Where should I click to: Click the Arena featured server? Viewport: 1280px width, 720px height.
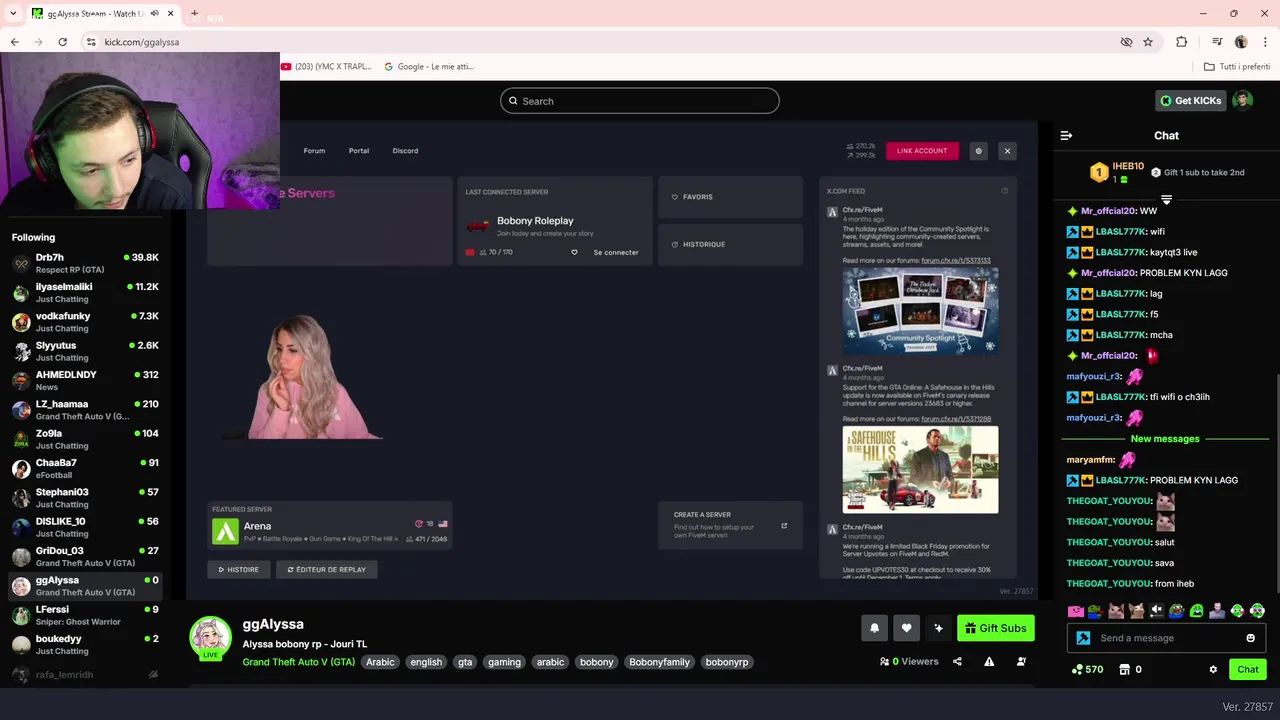pyautogui.click(x=330, y=526)
